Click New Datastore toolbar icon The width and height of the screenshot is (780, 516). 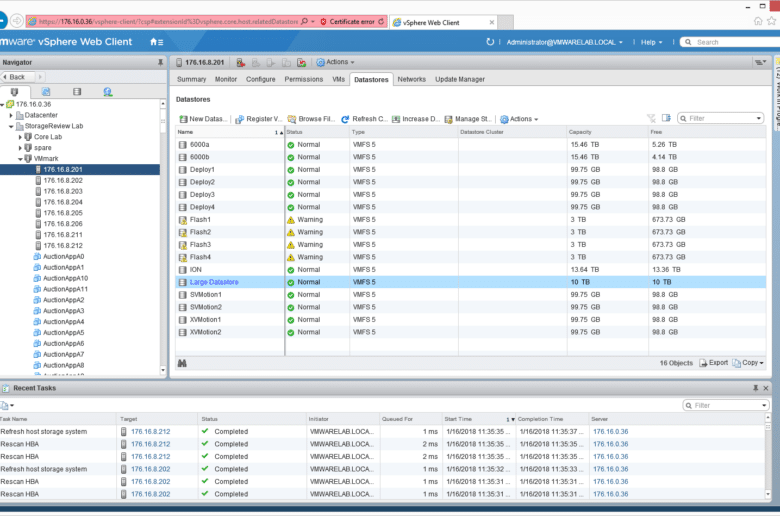coord(184,119)
